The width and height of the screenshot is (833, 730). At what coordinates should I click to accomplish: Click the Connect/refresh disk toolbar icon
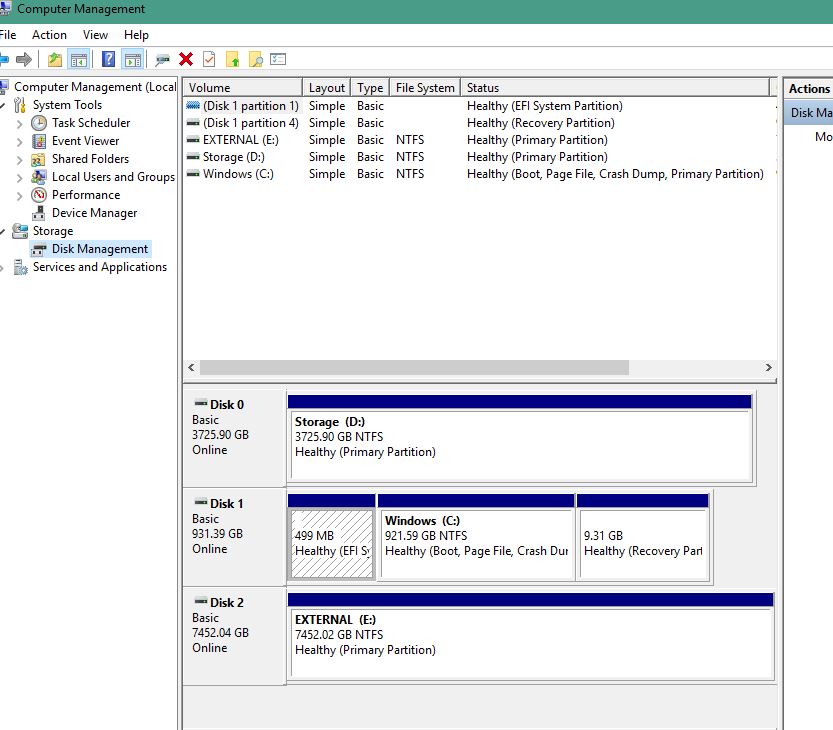point(162,60)
